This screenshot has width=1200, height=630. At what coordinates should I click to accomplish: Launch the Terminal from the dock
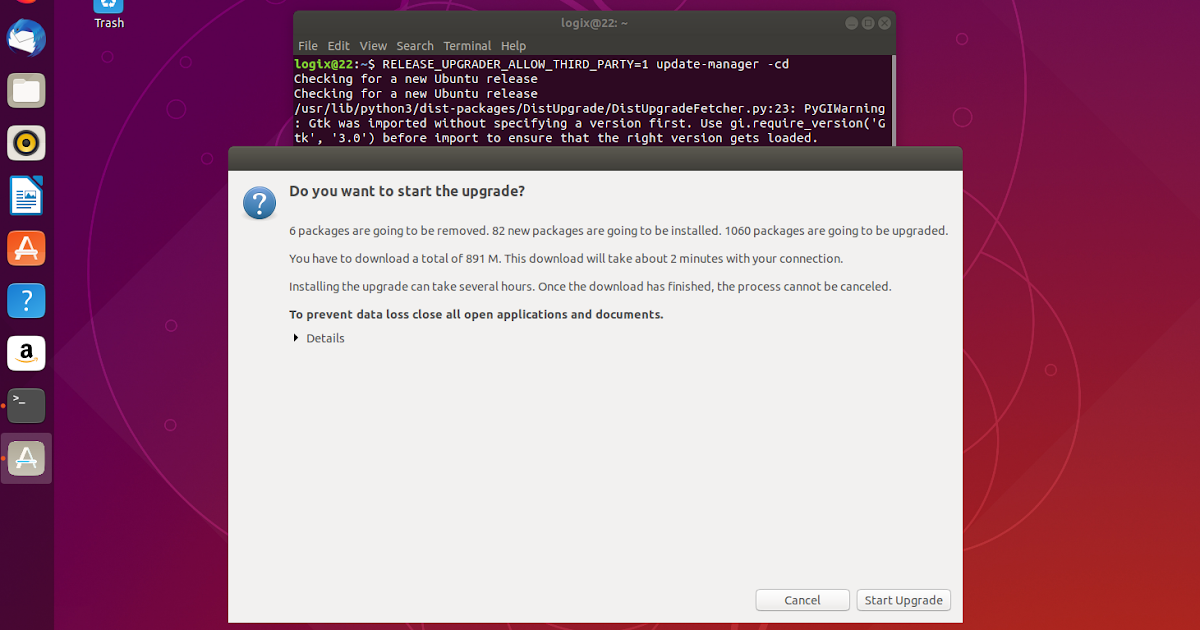point(25,405)
